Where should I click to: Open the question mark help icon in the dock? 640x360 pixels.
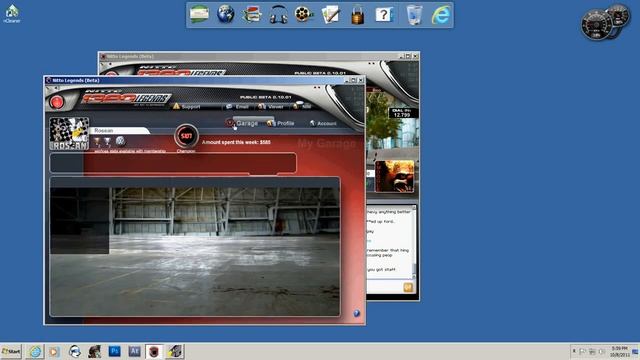[x=384, y=15]
